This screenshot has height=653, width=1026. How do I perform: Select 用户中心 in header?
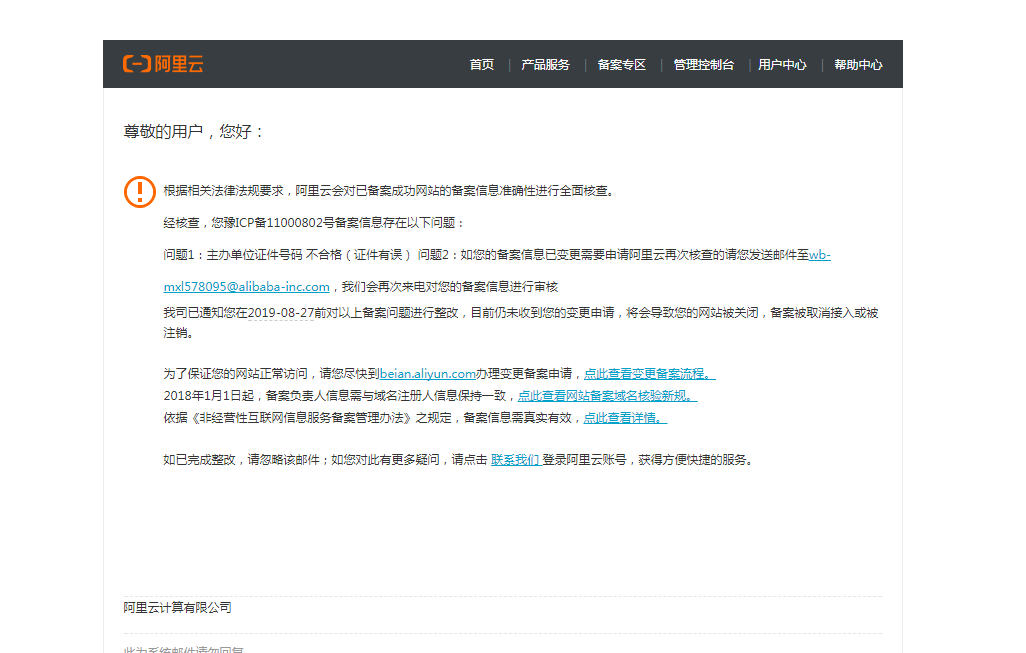pyautogui.click(x=782, y=65)
